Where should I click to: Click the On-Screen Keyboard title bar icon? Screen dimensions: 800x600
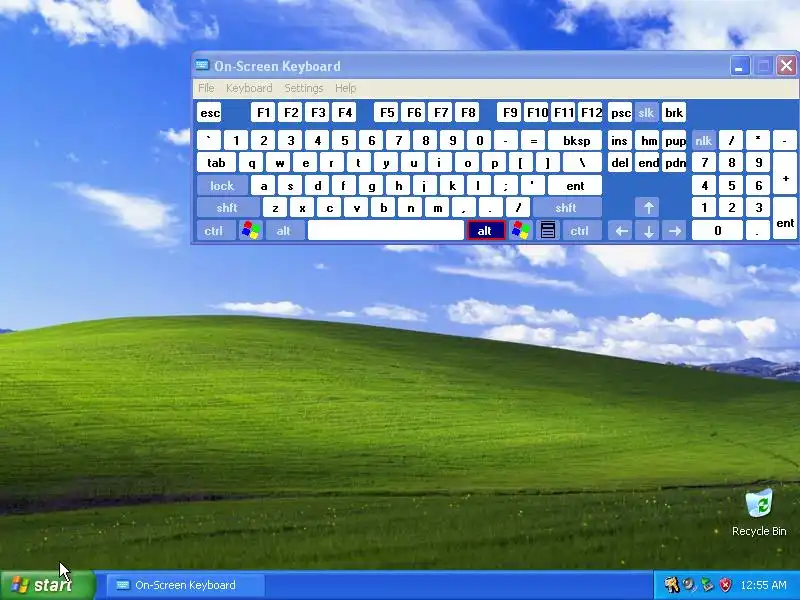click(203, 65)
